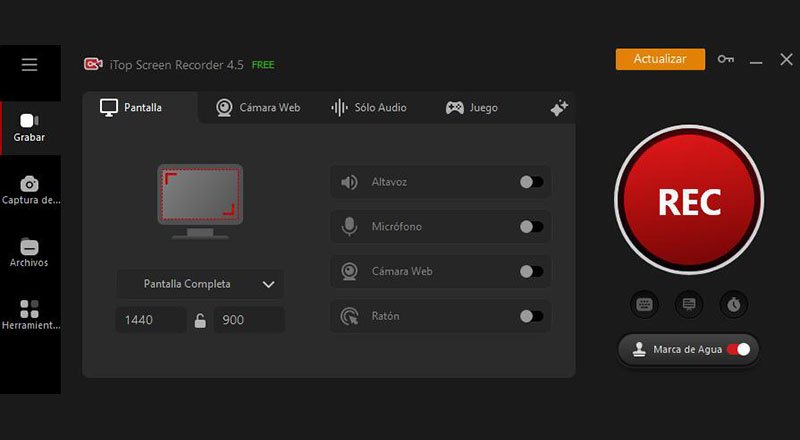Image resolution: width=800 pixels, height=440 pixels.
Task: Expand the Pantalla Completa dropdown
Action: 200,284
